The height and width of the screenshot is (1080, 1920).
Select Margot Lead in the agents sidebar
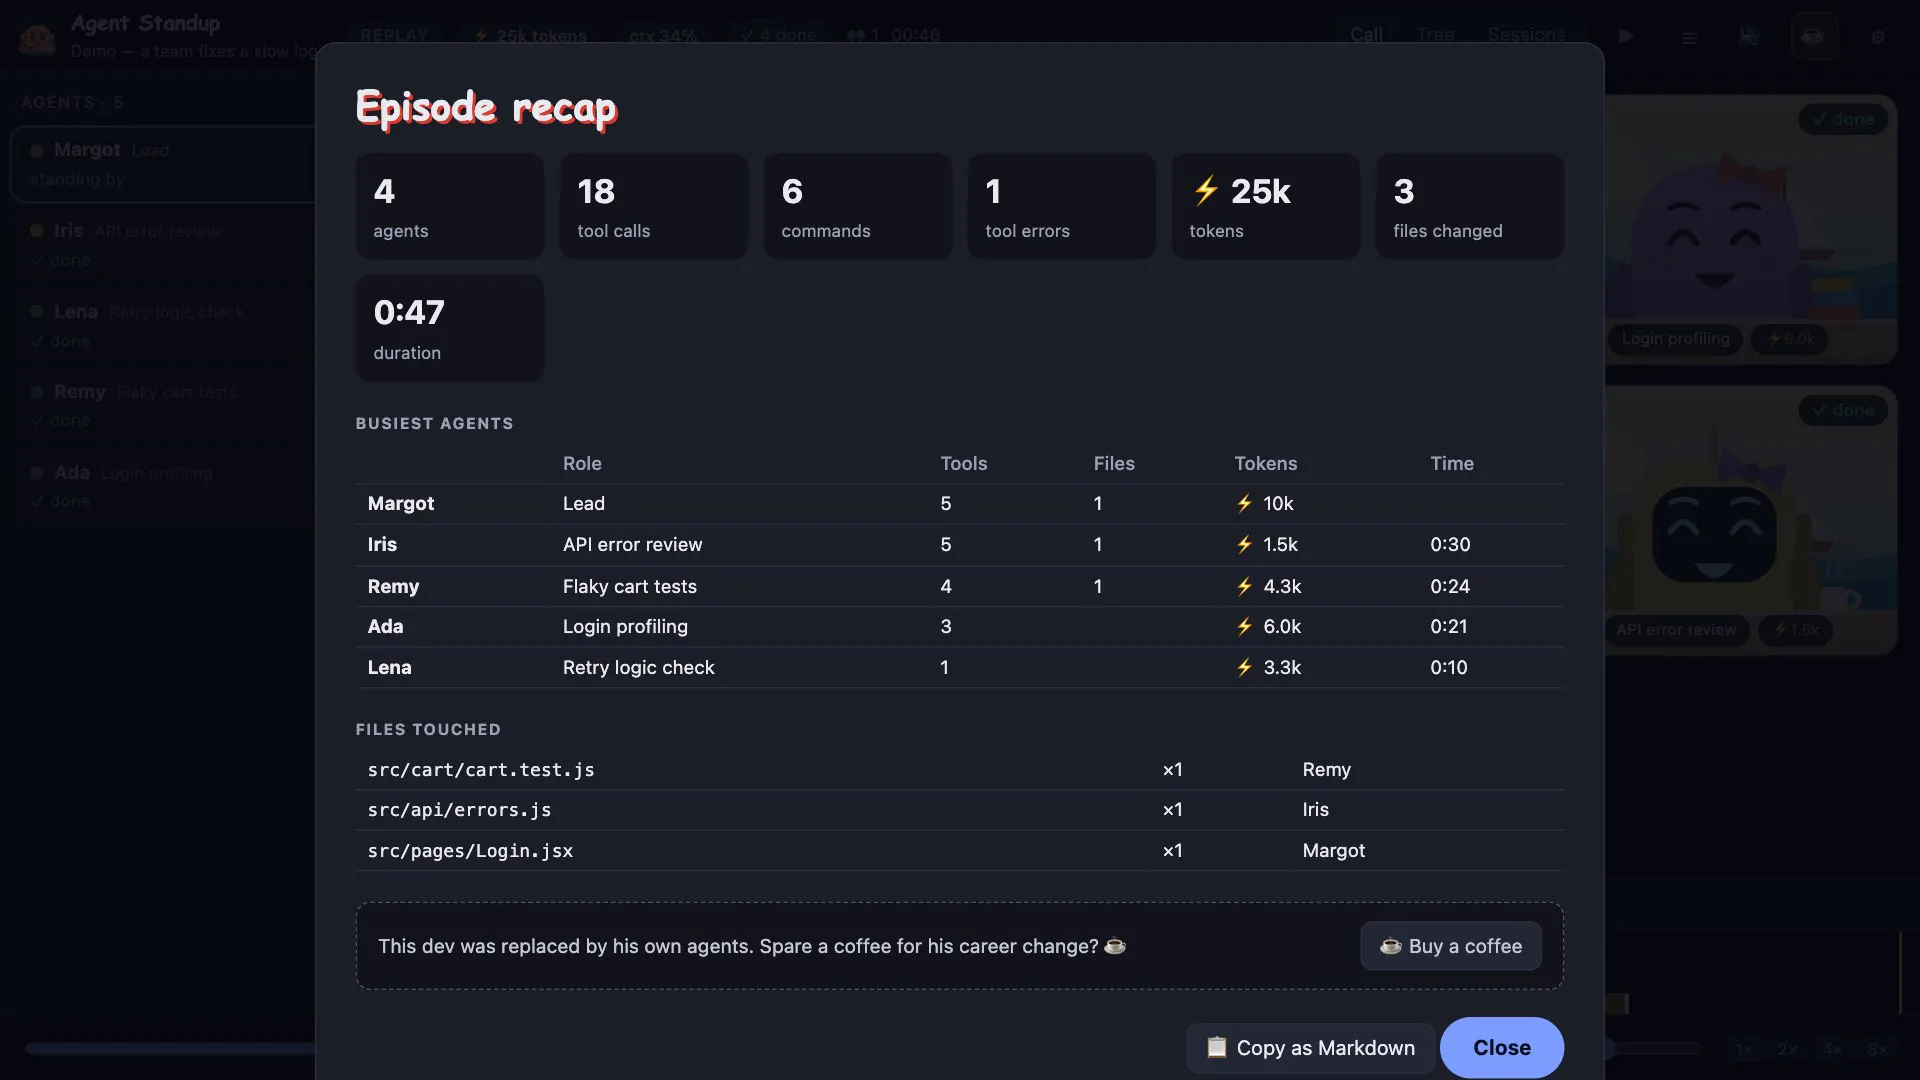coord(165,164)
